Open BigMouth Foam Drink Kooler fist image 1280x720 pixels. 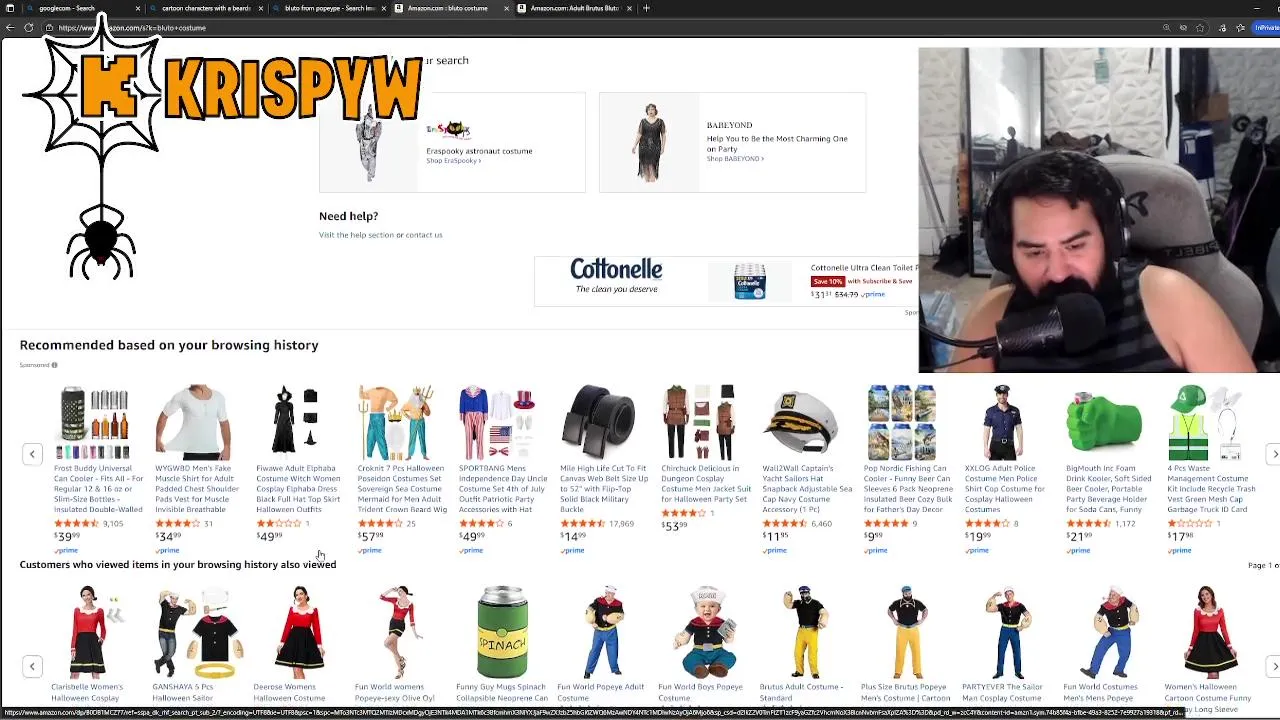[1104, 422]
